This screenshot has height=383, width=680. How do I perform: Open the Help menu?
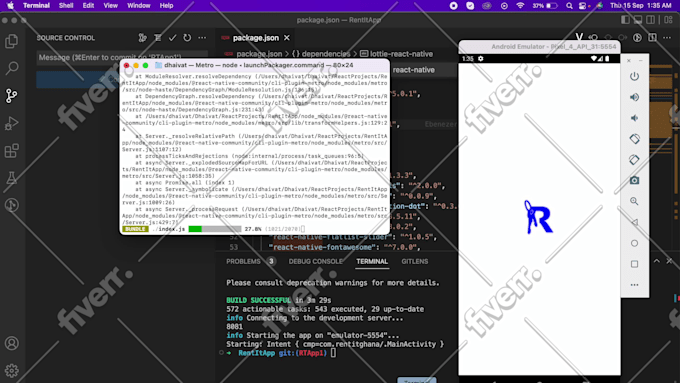[167, 6]
